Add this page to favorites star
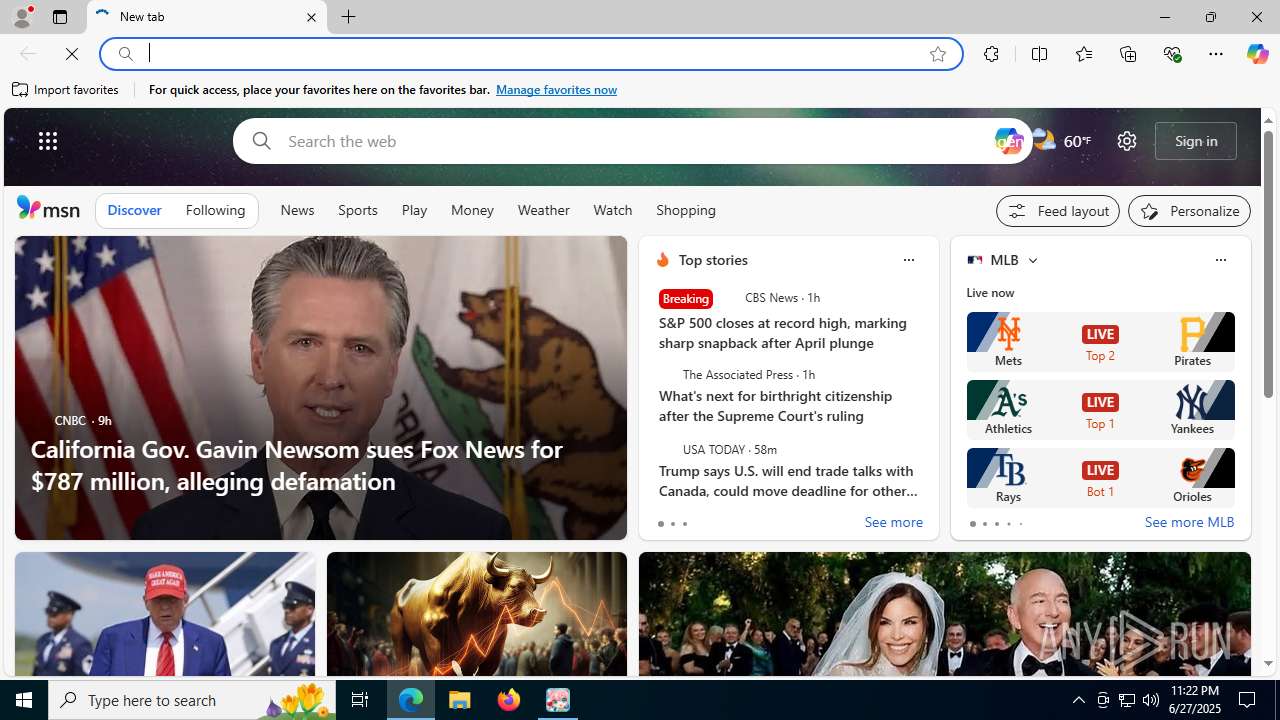The height and width of the screenshot is (720, 1280). pyautogui.click(x=938, y=54)
